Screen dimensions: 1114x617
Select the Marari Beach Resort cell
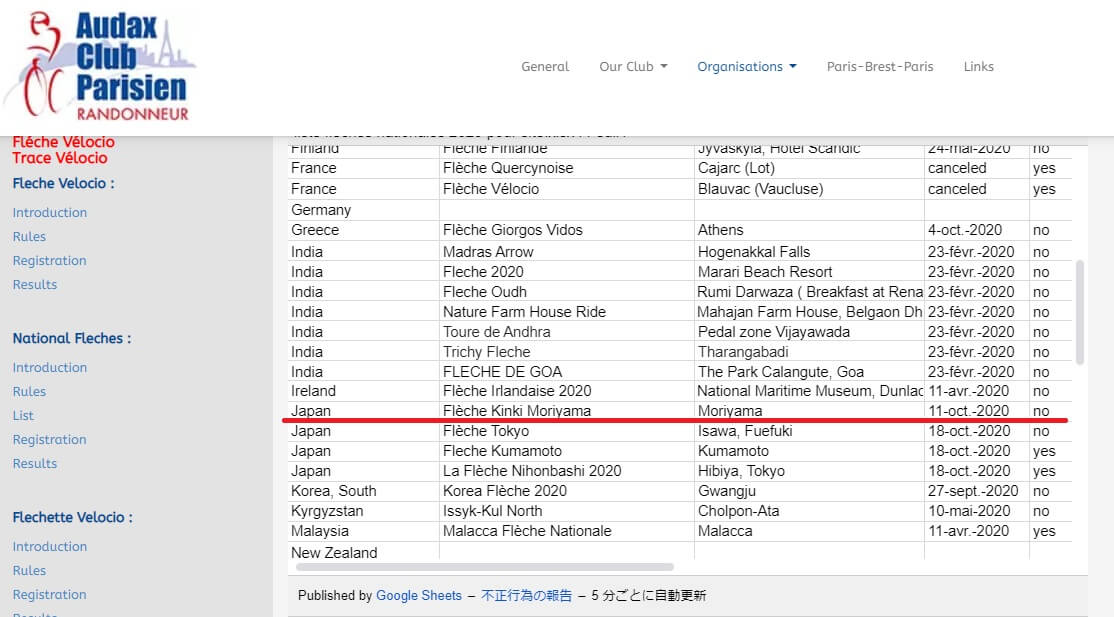point(809,272)
